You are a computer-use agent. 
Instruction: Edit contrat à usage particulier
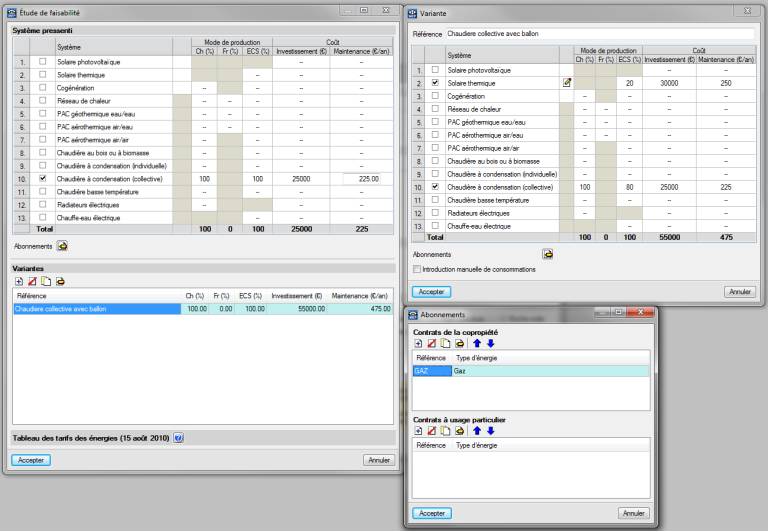(459, 431)
